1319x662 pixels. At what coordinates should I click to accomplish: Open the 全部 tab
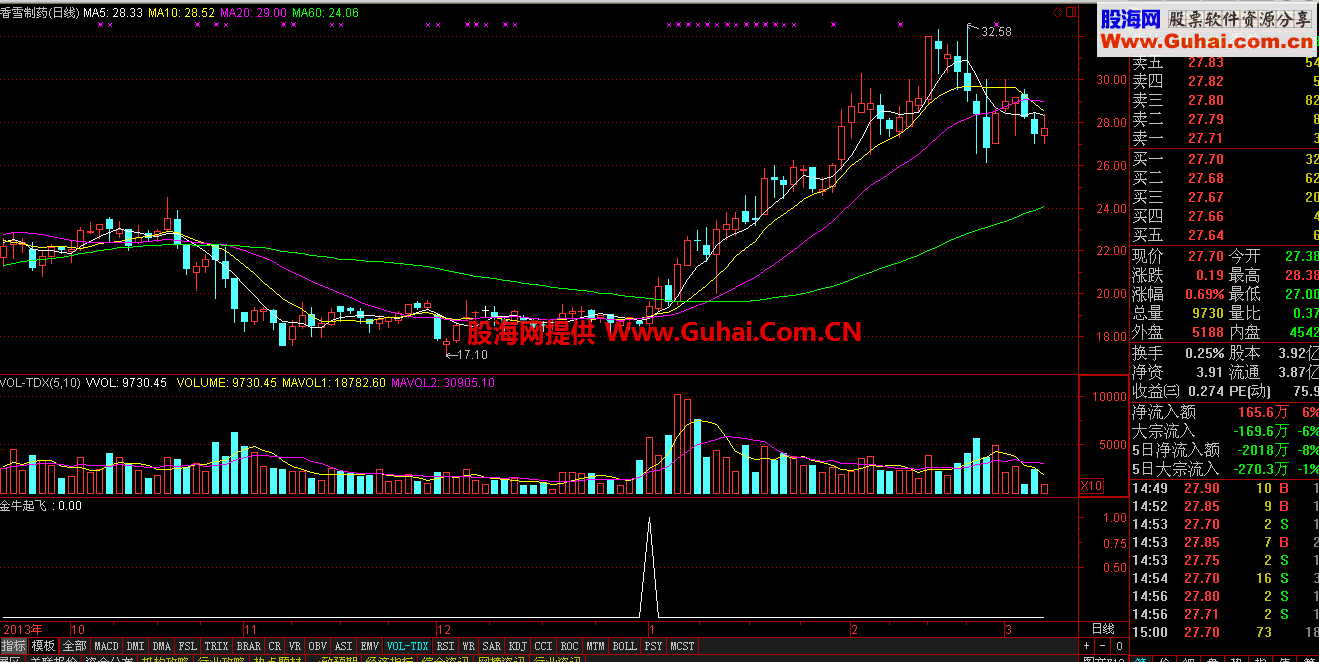click(x=74, y=646)
